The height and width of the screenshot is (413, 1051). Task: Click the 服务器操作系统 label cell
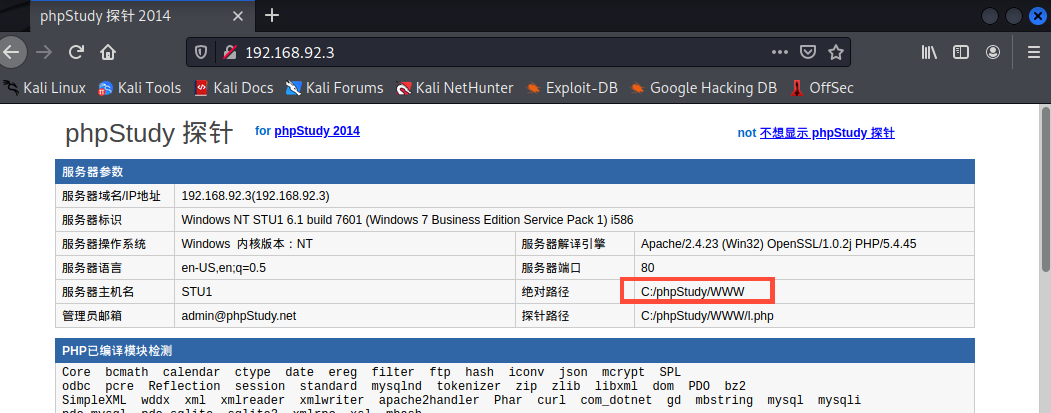pos(115,244)
